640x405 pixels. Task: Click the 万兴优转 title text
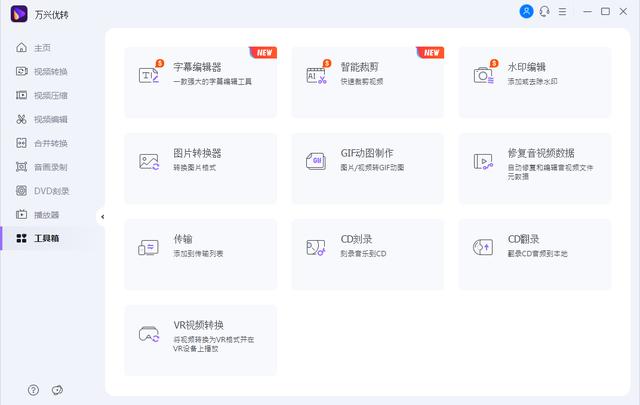[x=51, y=15]
